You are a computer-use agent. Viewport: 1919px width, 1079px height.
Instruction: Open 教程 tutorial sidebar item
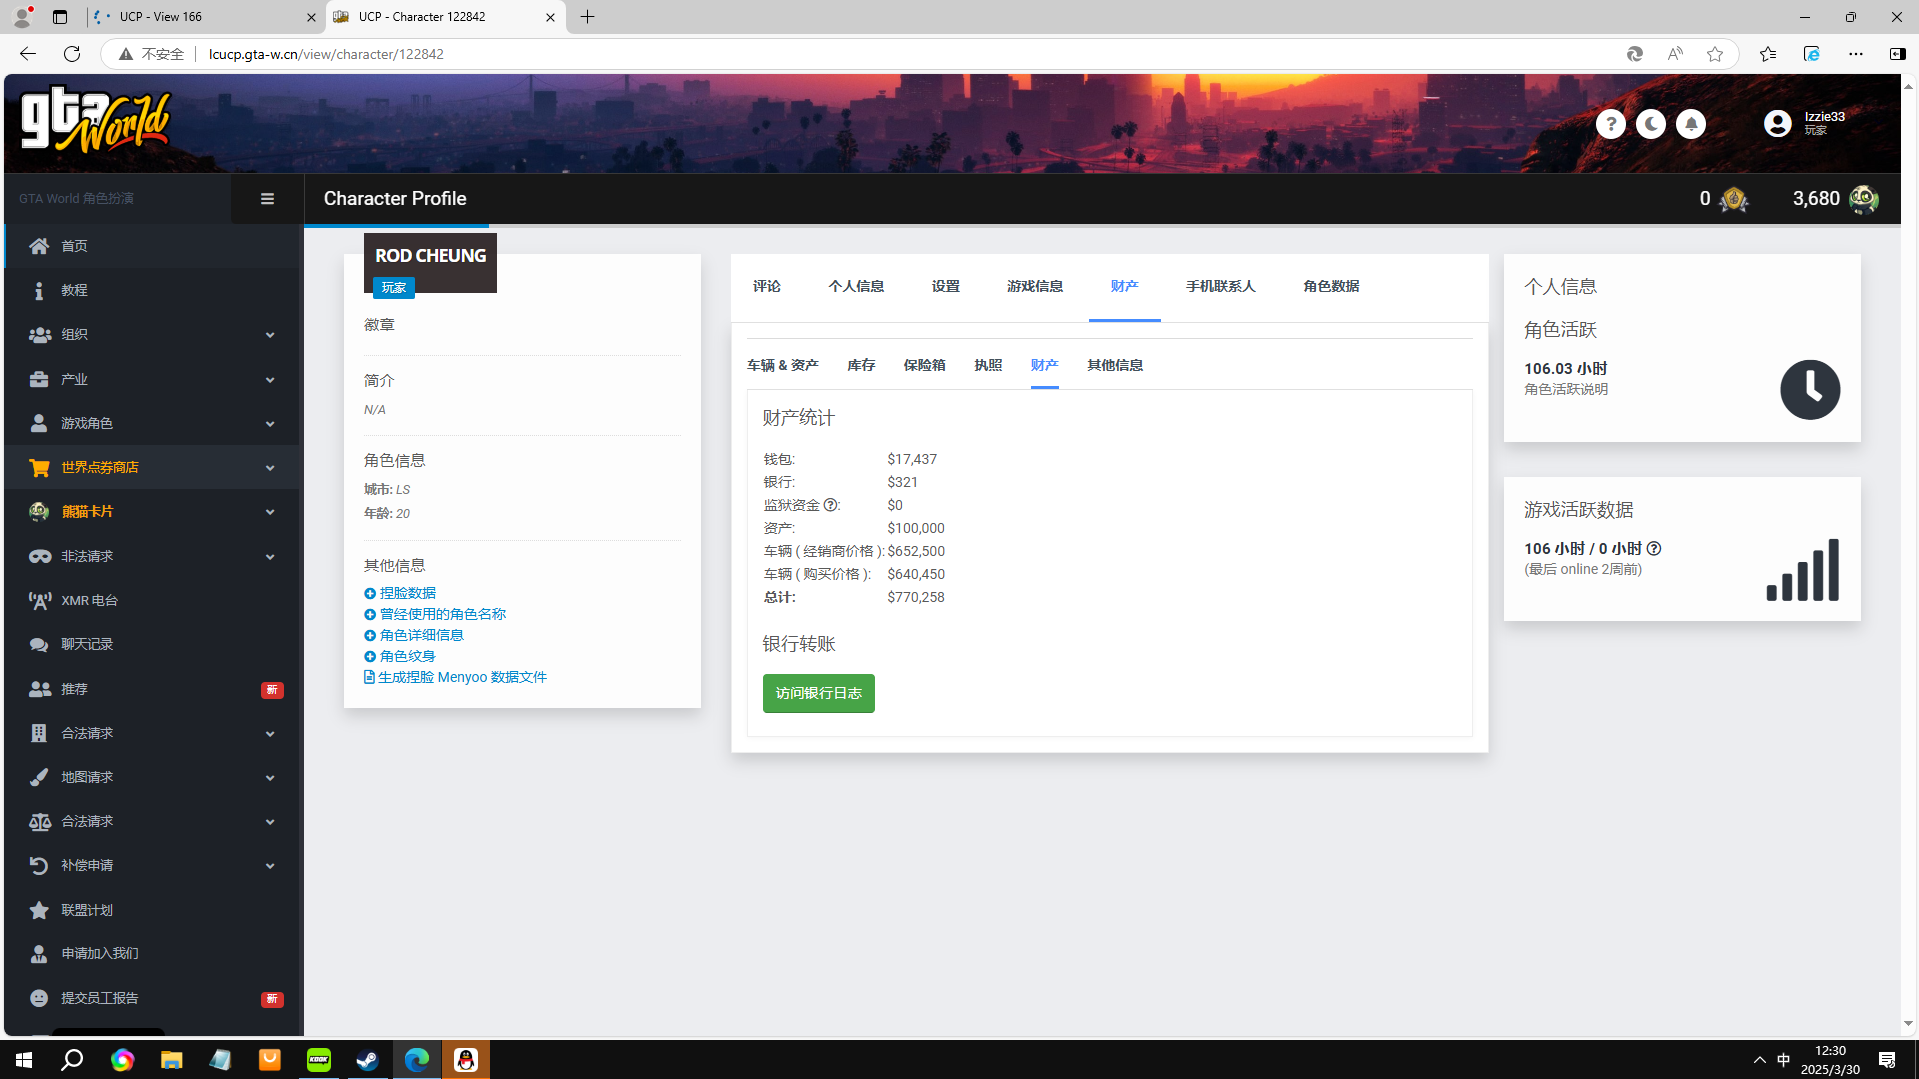152,290
